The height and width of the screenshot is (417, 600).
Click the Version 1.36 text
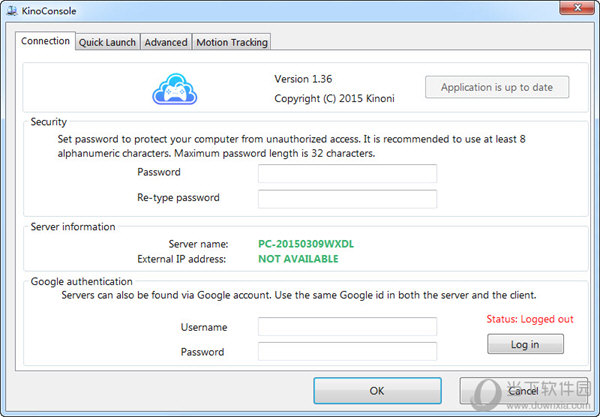[x=303, y=79]
